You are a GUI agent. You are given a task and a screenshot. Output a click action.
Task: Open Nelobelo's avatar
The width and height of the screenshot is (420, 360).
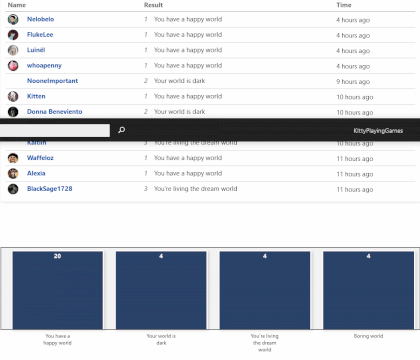(x=13, y=19)
